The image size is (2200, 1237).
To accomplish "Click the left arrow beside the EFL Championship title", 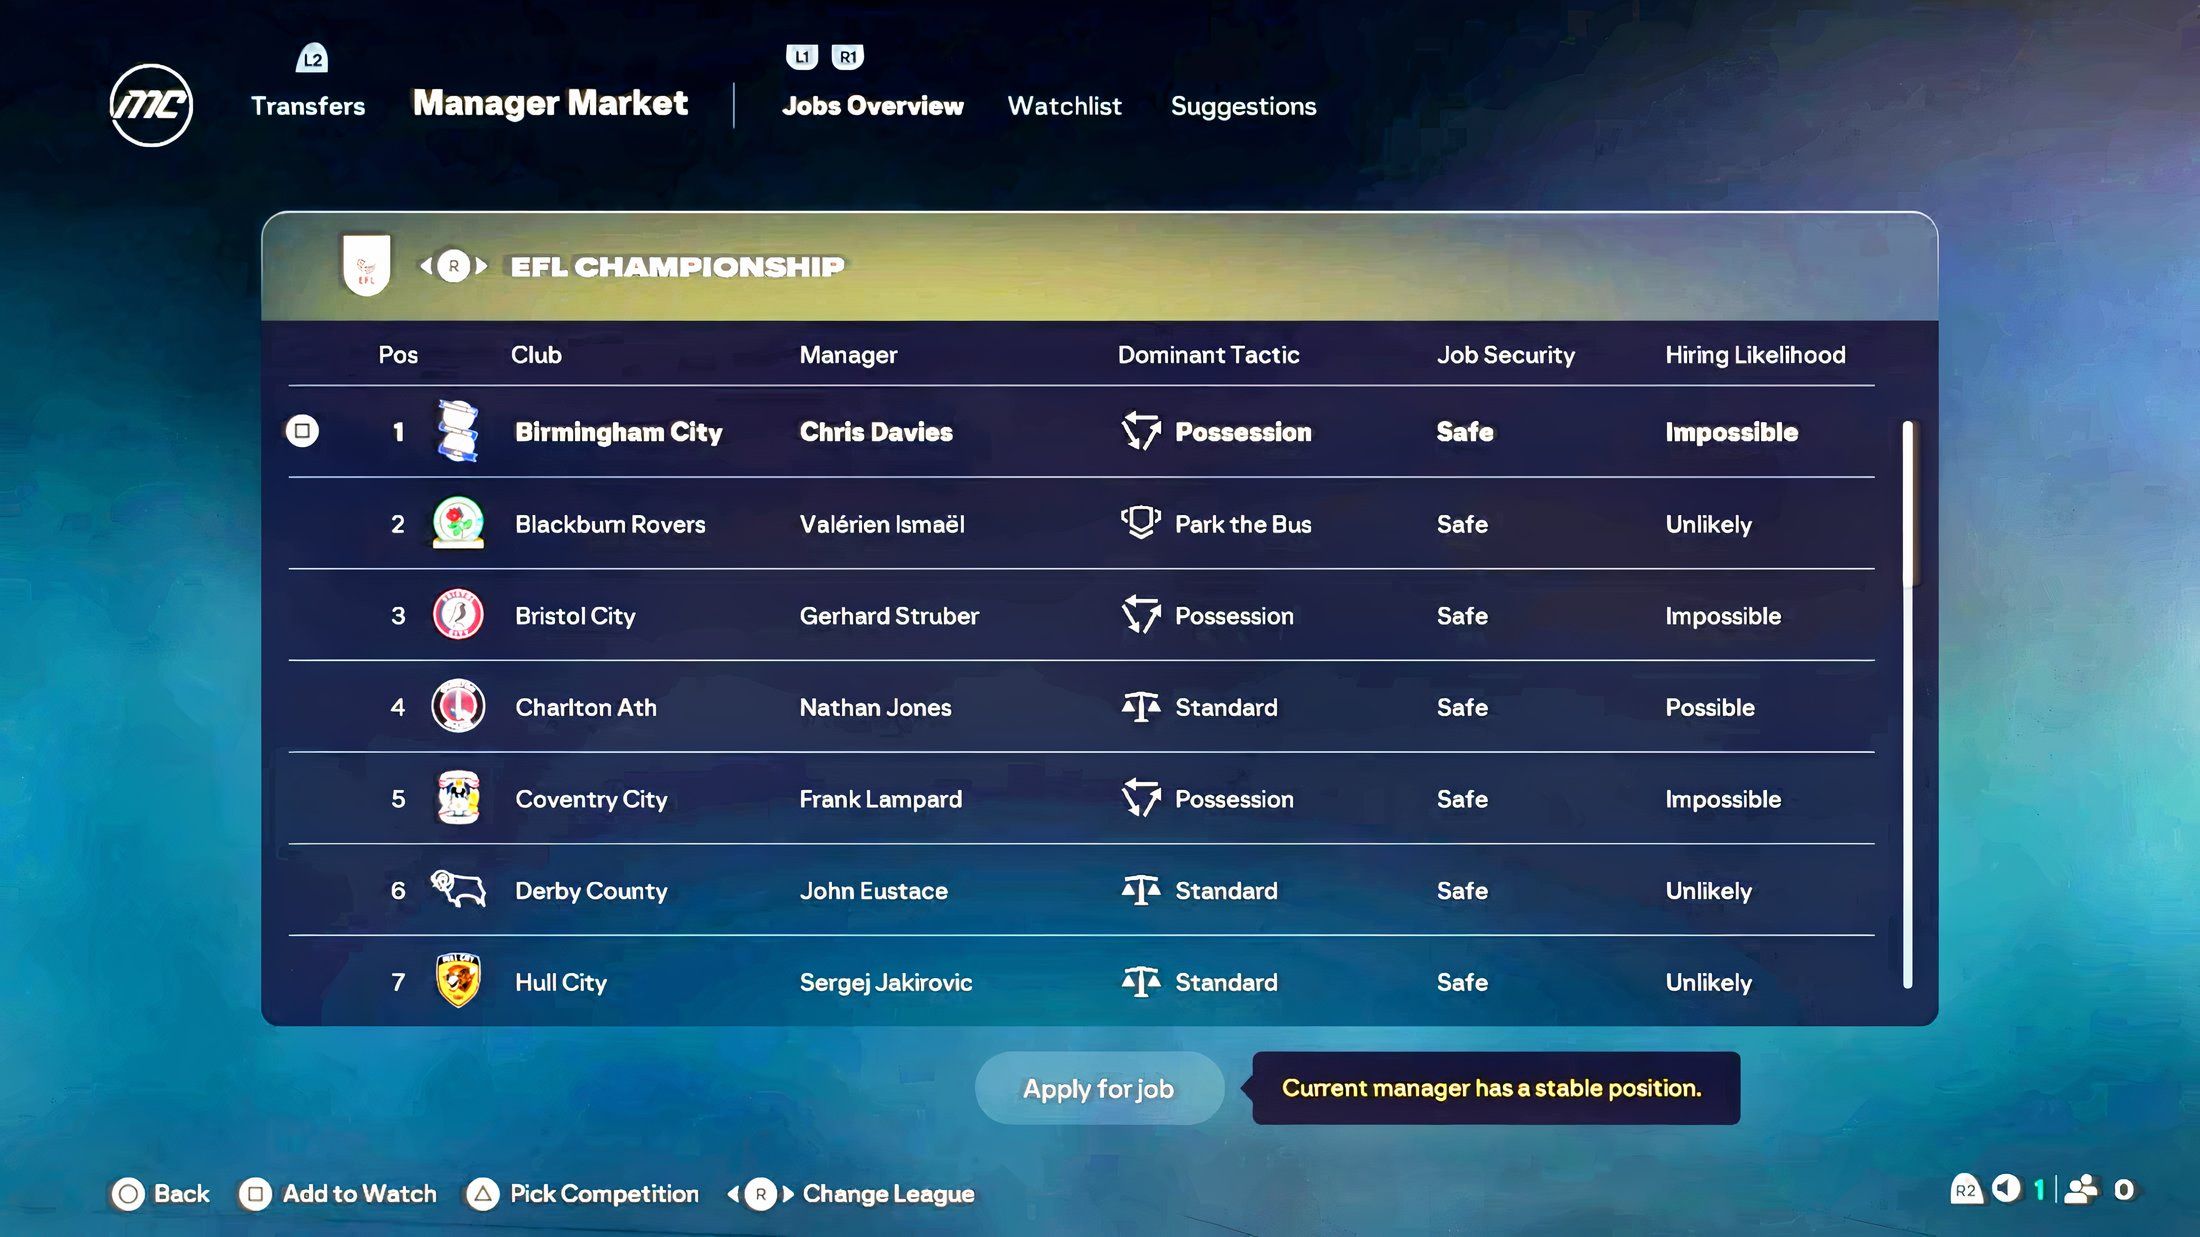I will point(426,266).
